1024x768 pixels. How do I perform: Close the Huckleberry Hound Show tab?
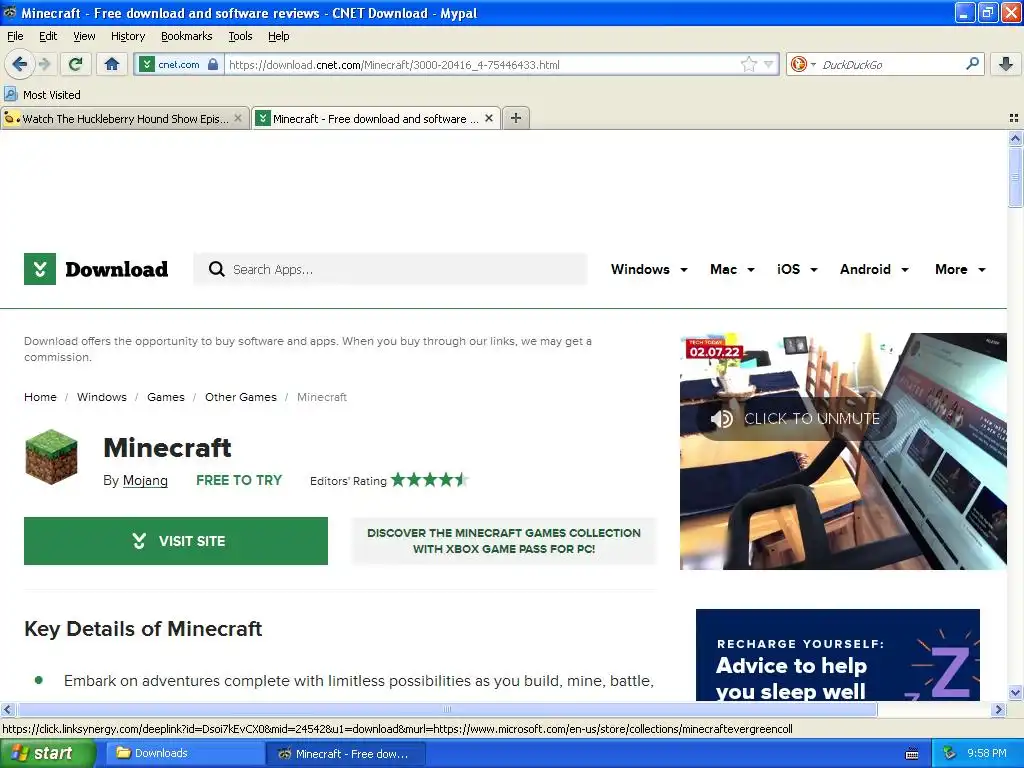[238, 118]
